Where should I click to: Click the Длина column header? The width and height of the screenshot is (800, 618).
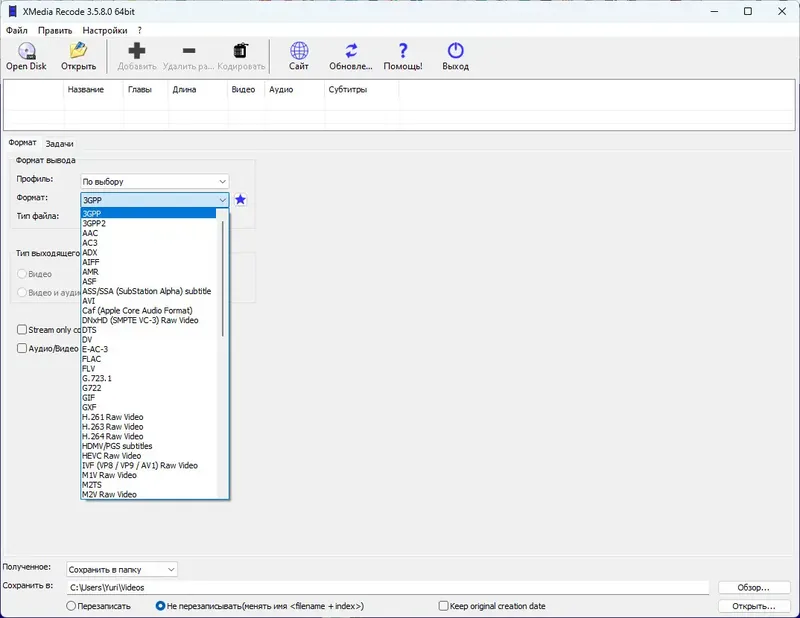[198, 89]
